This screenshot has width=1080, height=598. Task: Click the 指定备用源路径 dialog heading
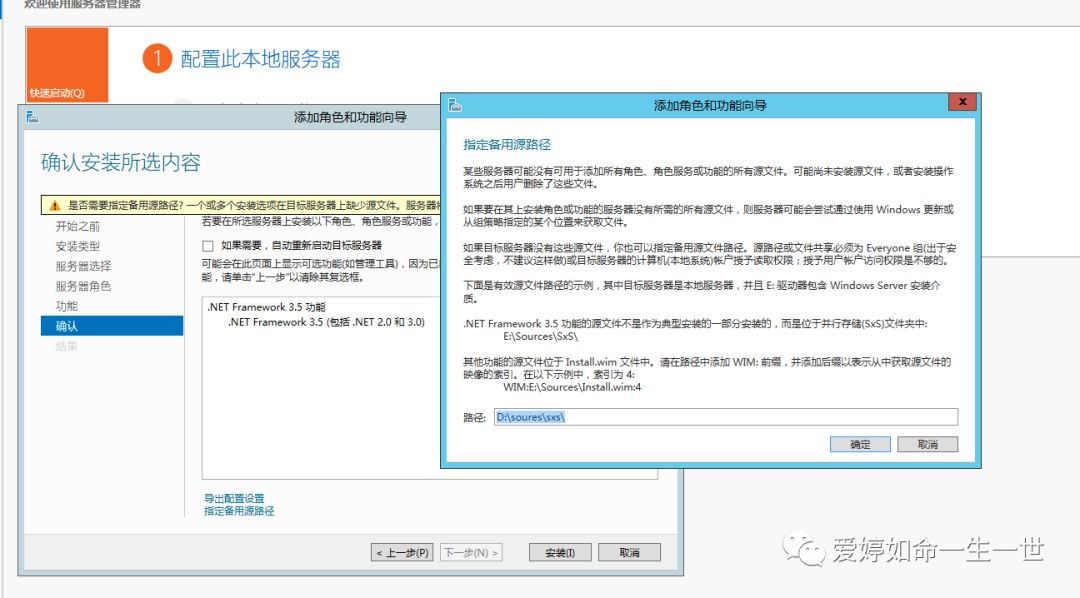point(507,145)
